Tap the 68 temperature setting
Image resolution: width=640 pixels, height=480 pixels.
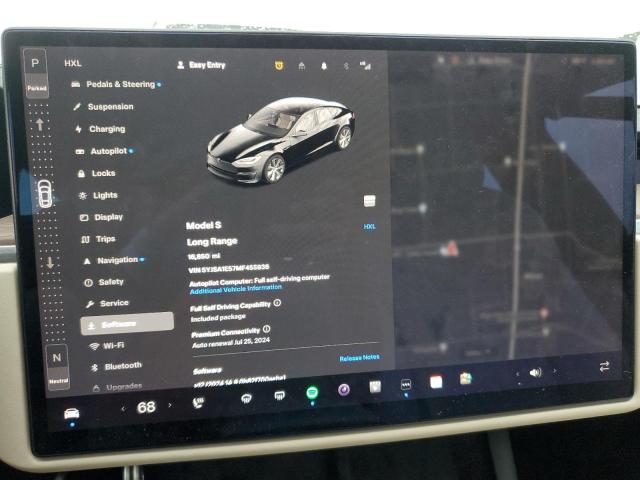146,407
